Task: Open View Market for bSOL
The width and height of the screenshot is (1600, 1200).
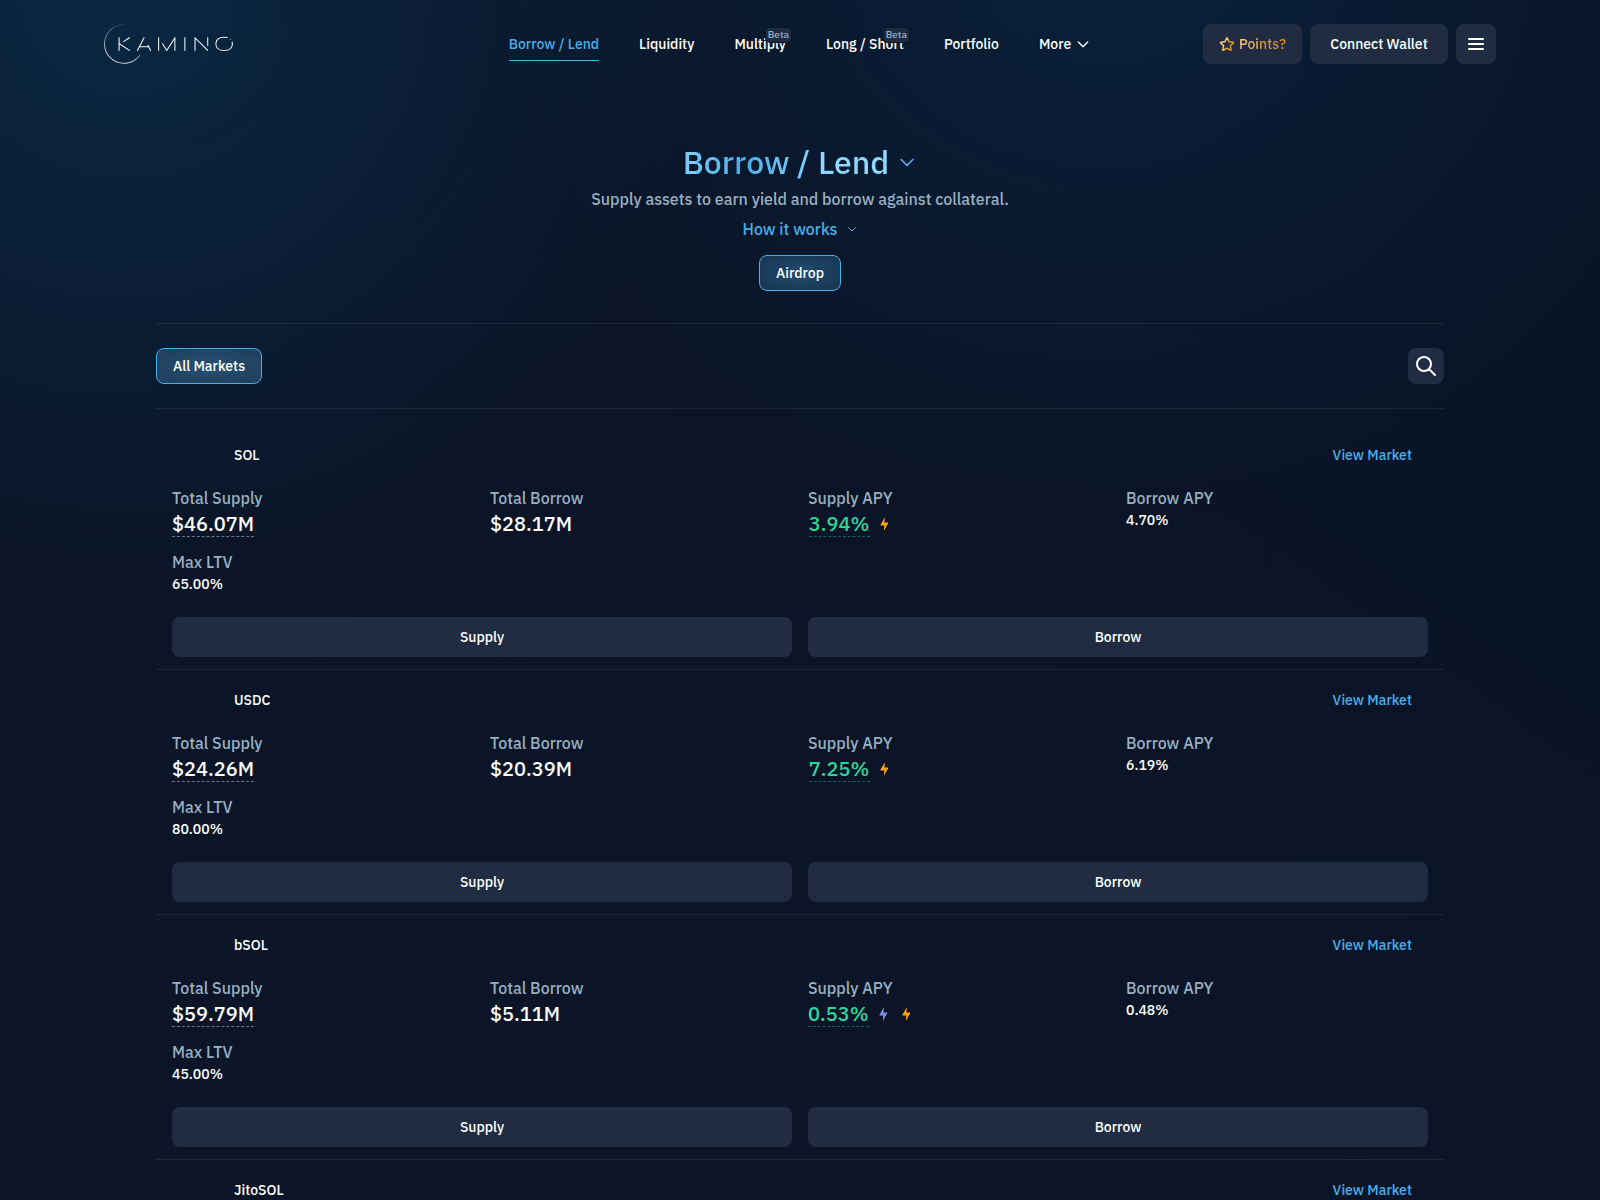Action: coord(1372,945)
